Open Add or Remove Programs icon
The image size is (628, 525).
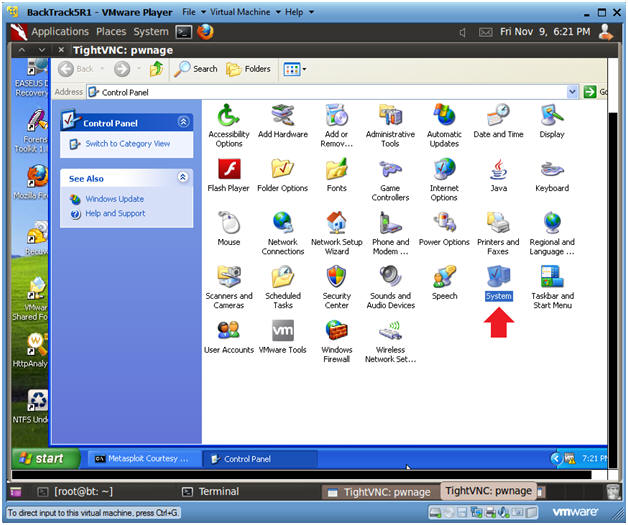(x=336, y=125)
